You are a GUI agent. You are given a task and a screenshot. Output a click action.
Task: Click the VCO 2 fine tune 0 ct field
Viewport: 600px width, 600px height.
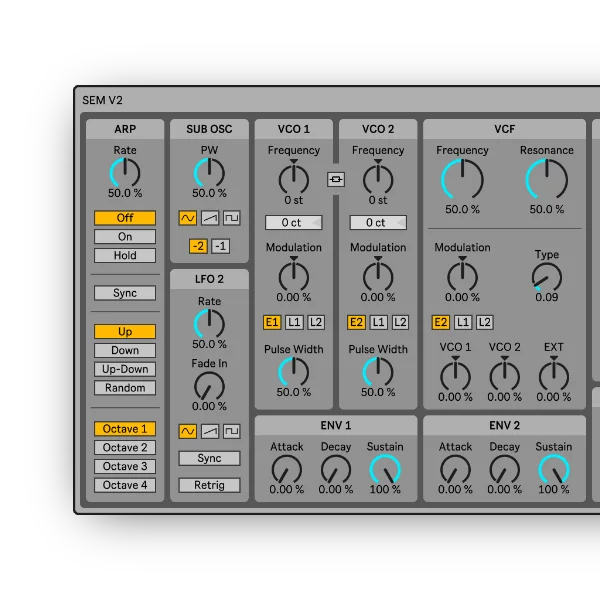(378, 222)
